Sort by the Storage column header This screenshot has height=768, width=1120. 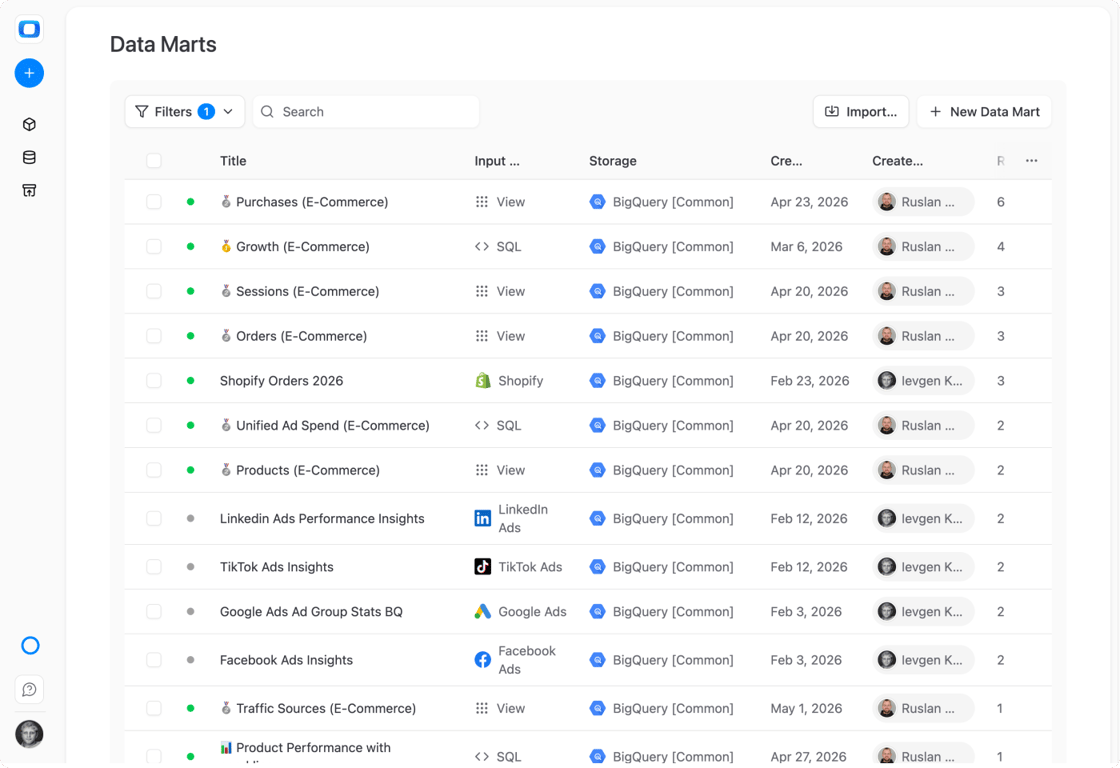[613, 161]
